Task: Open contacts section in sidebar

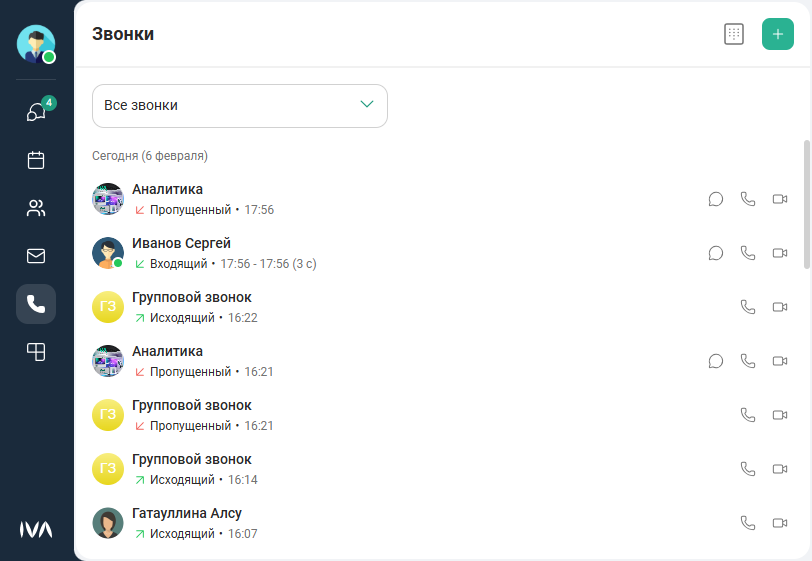Action: tap(36, 208)
